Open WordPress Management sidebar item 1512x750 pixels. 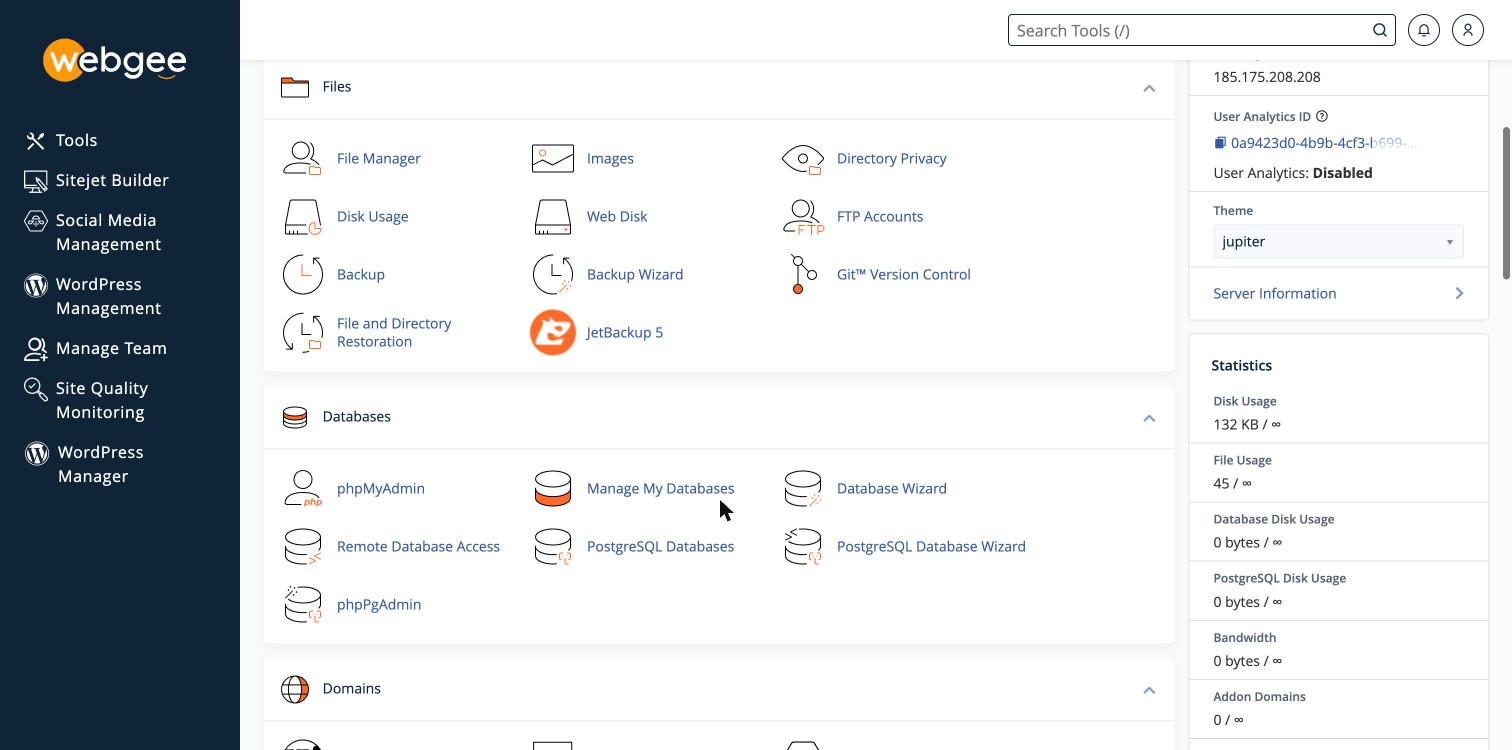point(93,296)
